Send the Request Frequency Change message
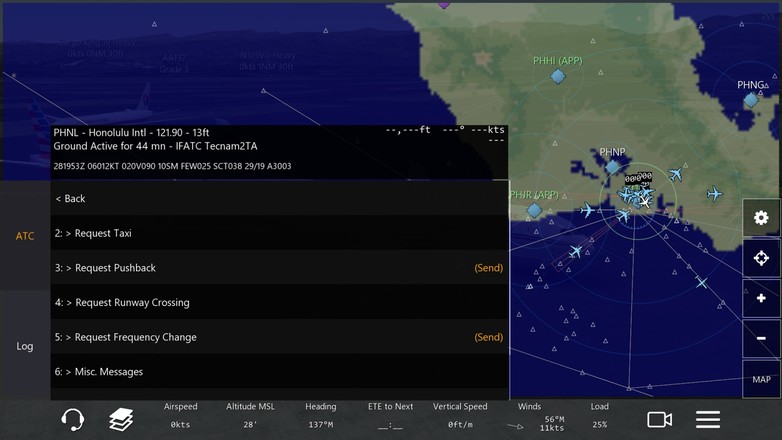The image size is (782, 440). (488, 337)
